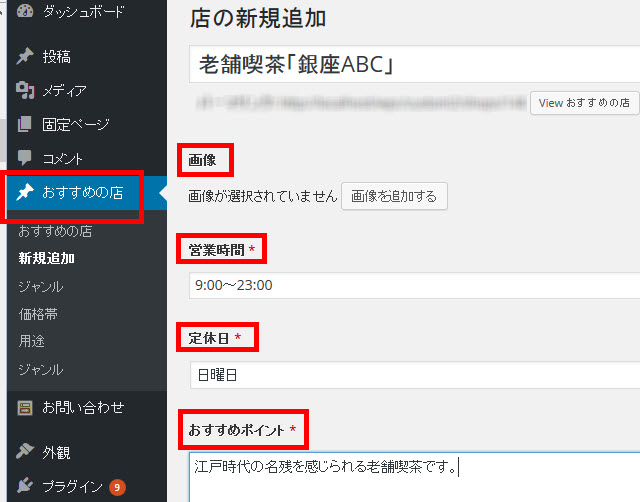Click the 画像 field label
Viewport: 640px width, 502px height.
(202, 160)
